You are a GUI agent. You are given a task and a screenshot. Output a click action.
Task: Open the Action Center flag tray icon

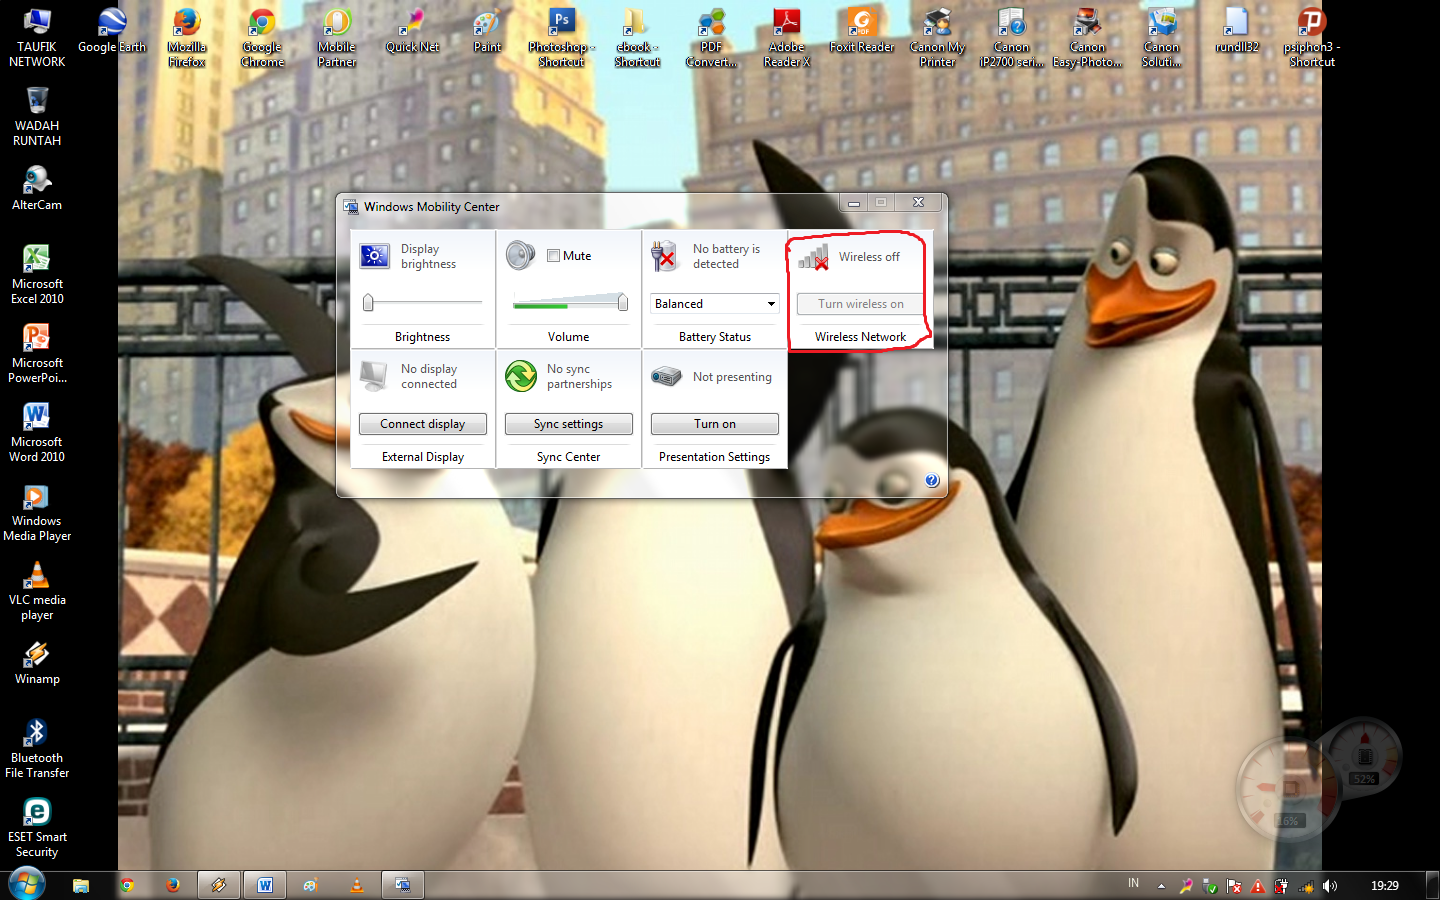tap(1234, 886)
